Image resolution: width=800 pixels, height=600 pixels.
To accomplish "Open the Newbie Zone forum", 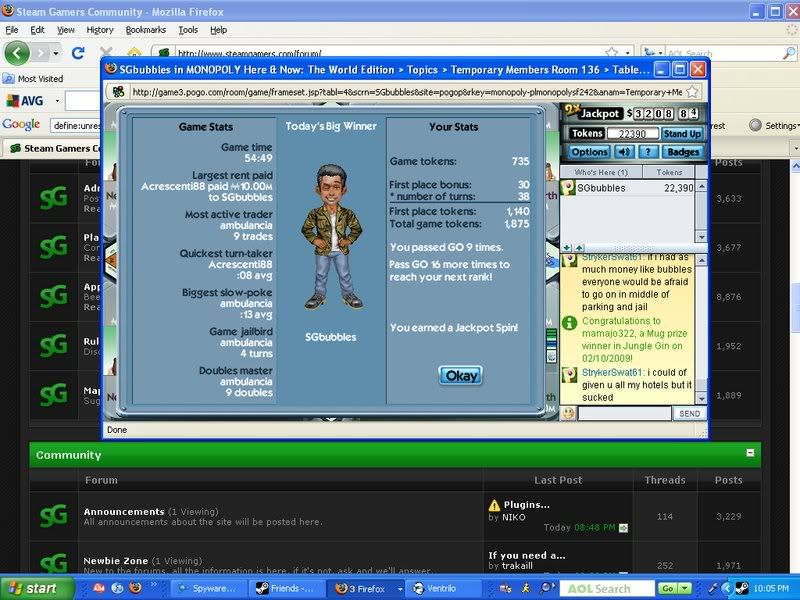I will [115, 560].
